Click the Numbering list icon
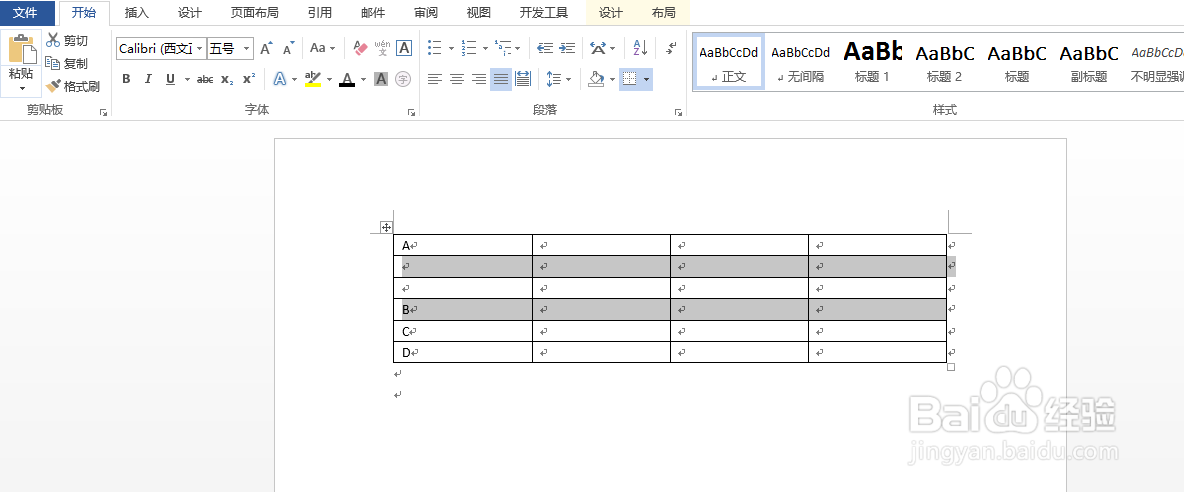The image size is (1184, 492). (x=469, y=48)
